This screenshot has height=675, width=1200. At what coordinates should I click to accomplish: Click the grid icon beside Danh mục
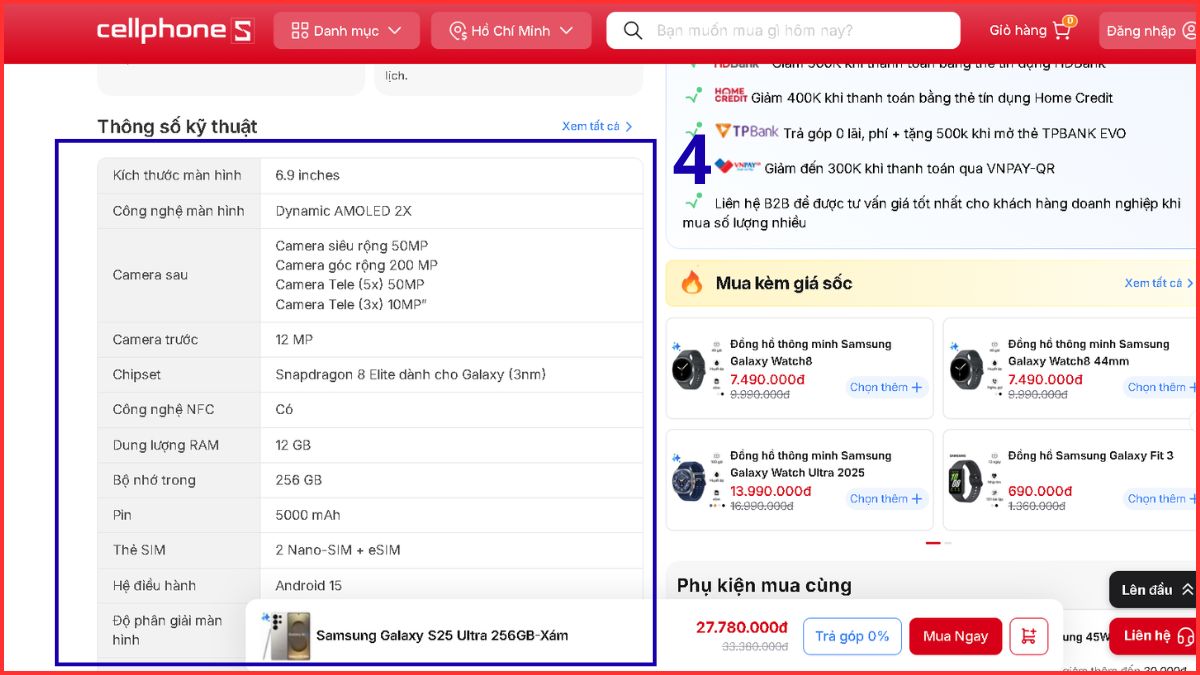[299, 30]
